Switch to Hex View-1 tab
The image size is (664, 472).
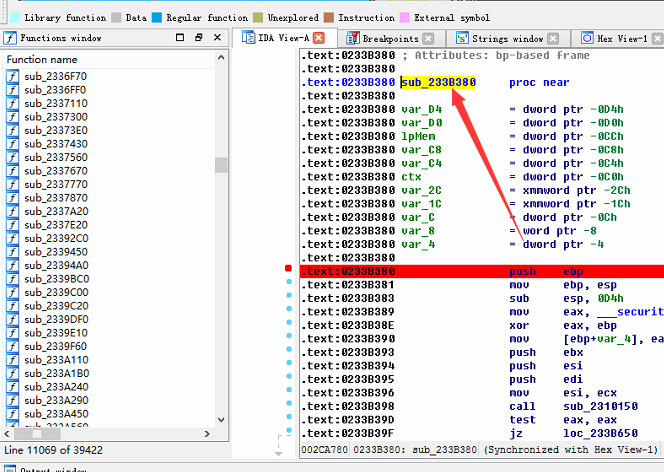(x=622, y=39)
